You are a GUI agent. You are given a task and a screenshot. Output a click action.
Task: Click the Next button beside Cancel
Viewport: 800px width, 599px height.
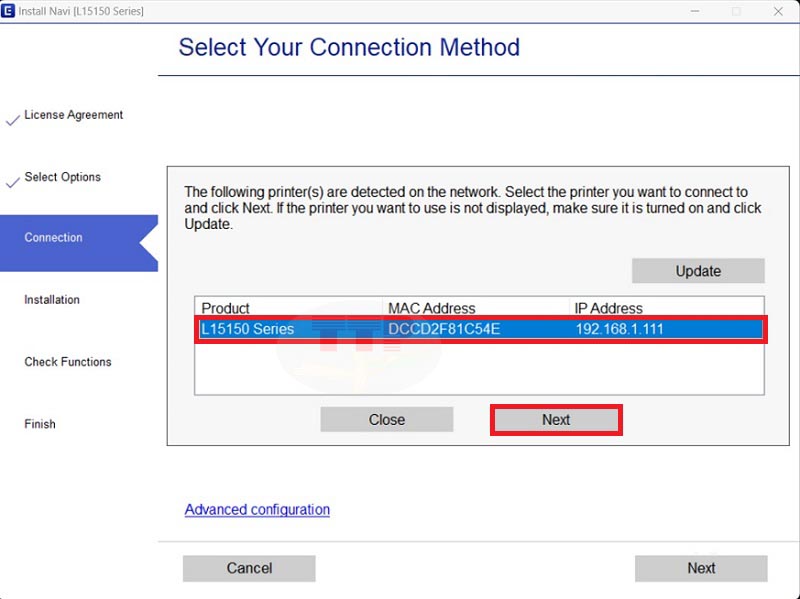click(700, 568)
